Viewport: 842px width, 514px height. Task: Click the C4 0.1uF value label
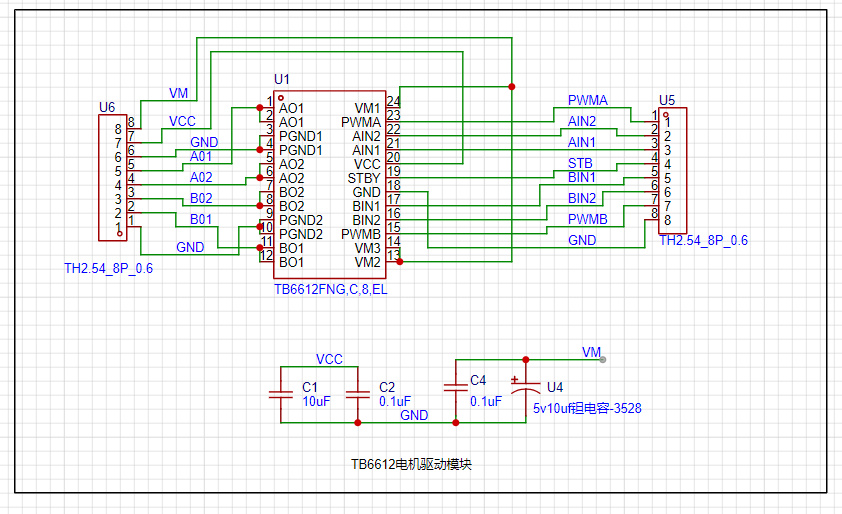pos(485,401)
